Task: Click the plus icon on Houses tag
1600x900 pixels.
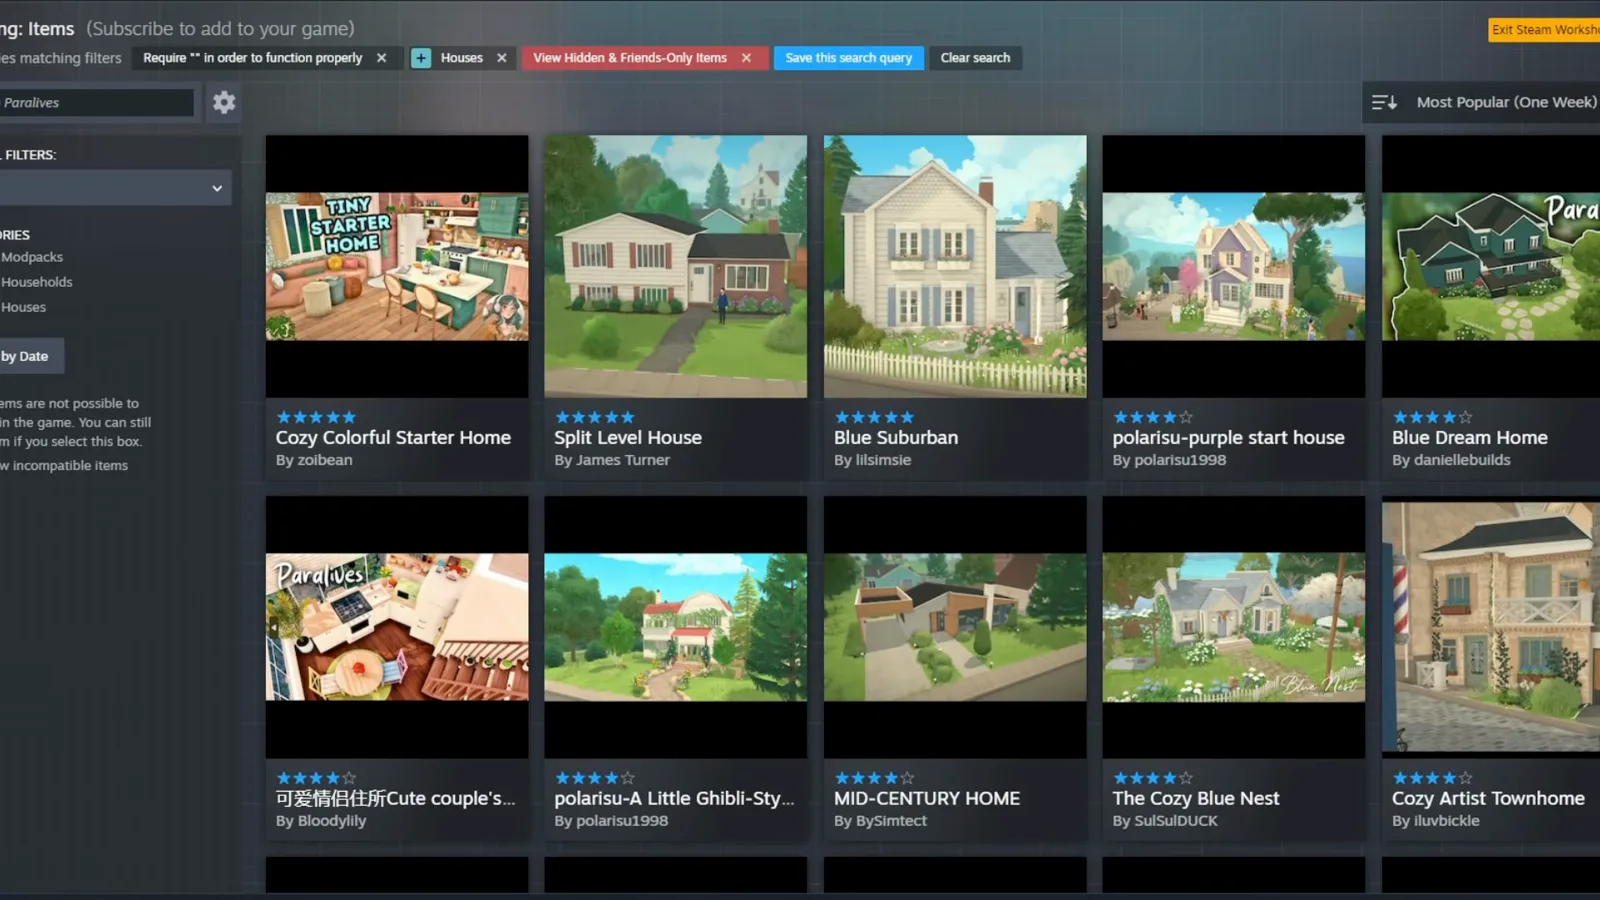Action: tap(421, 58)
